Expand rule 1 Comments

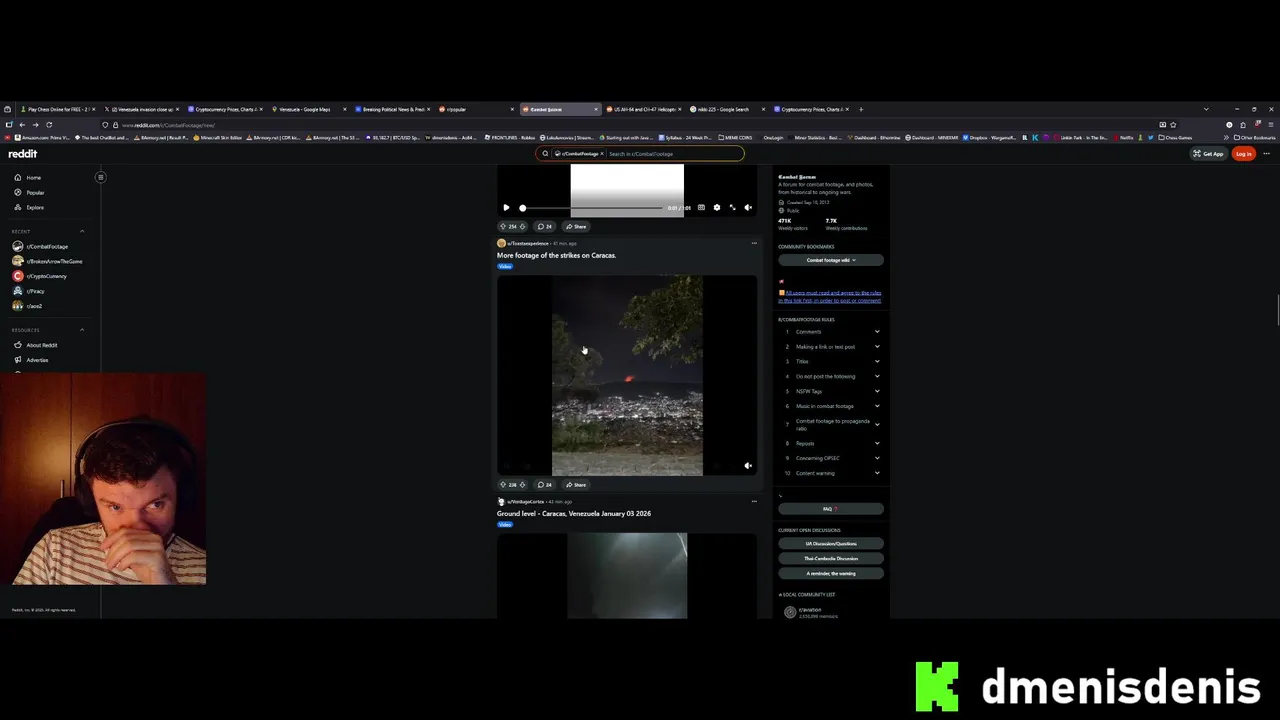pyautogui.click(x=830, y=332)
